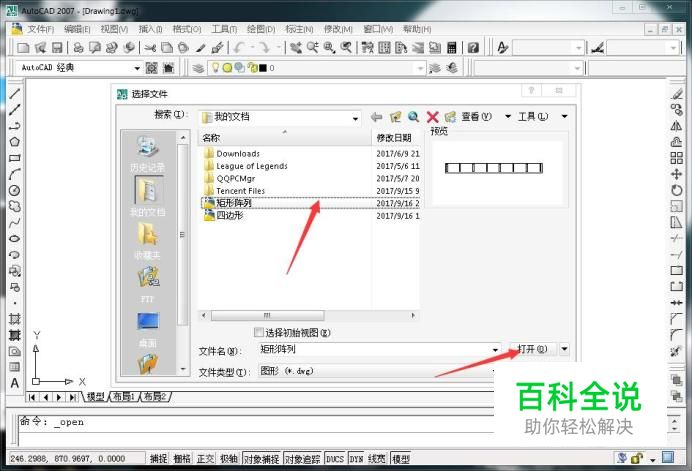Image resolution: width=692 pixels, height=471 pixels.
Task: Click the New drawing icon
Action: (x=23, y=47)
